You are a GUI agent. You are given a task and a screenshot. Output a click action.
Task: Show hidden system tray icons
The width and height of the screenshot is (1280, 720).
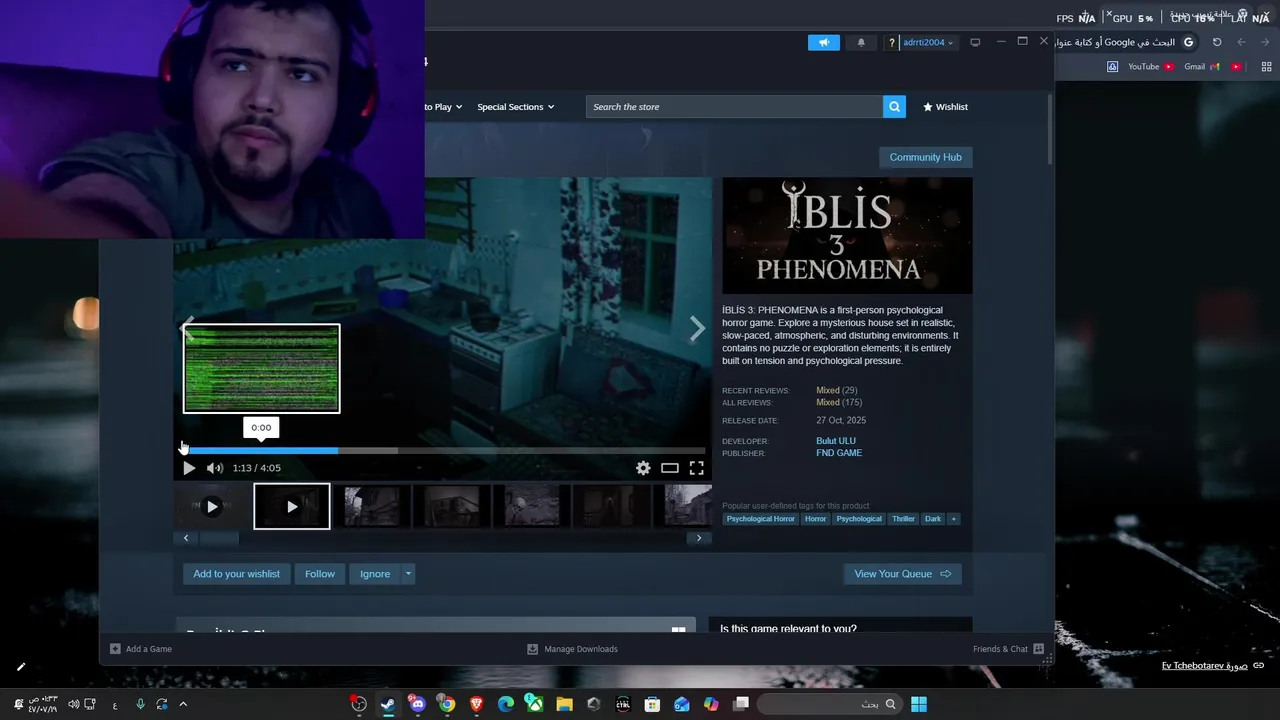pyautogui.click(x=183, y=704)
